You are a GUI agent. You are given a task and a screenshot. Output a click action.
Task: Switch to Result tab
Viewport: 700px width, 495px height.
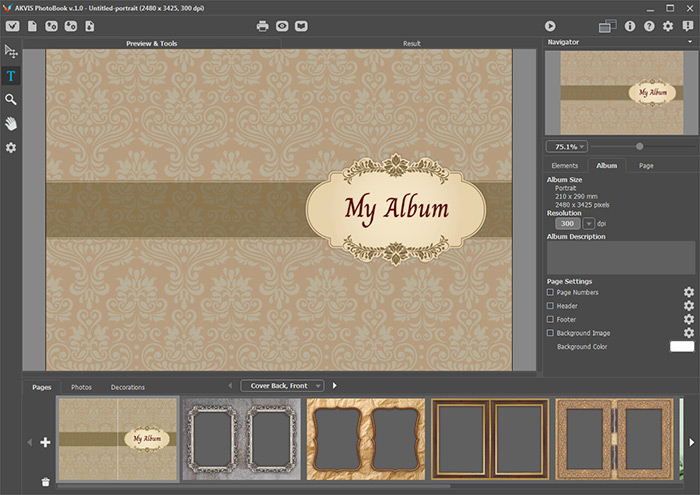point(411,43)
